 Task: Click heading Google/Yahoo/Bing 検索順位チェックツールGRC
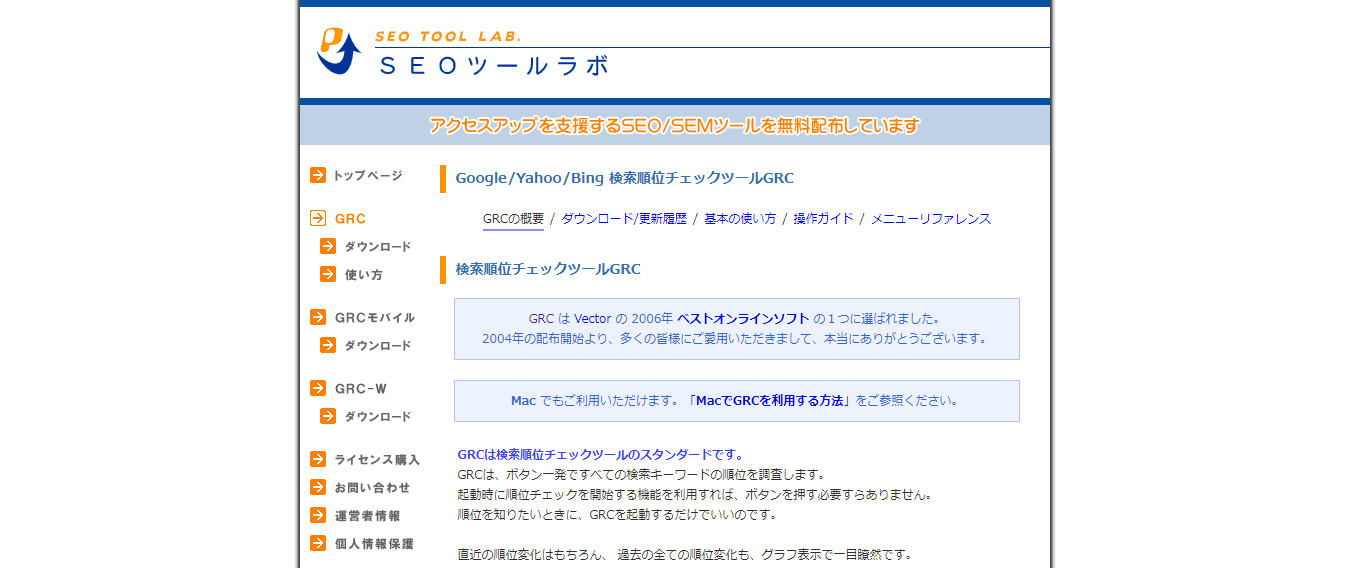click(x=624, y=178)
